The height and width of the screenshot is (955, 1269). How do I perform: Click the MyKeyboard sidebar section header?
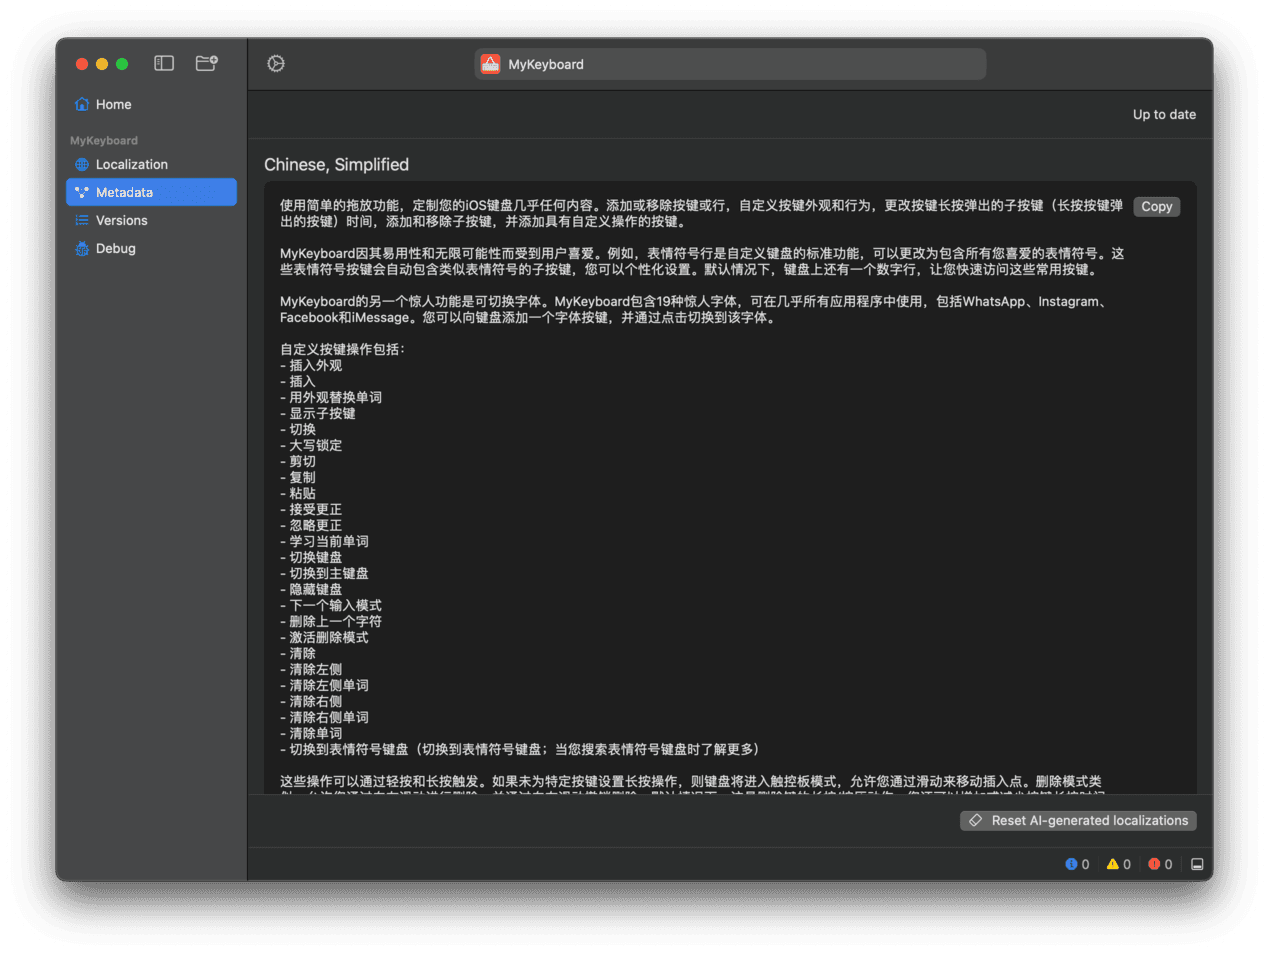tap(104, 140)
